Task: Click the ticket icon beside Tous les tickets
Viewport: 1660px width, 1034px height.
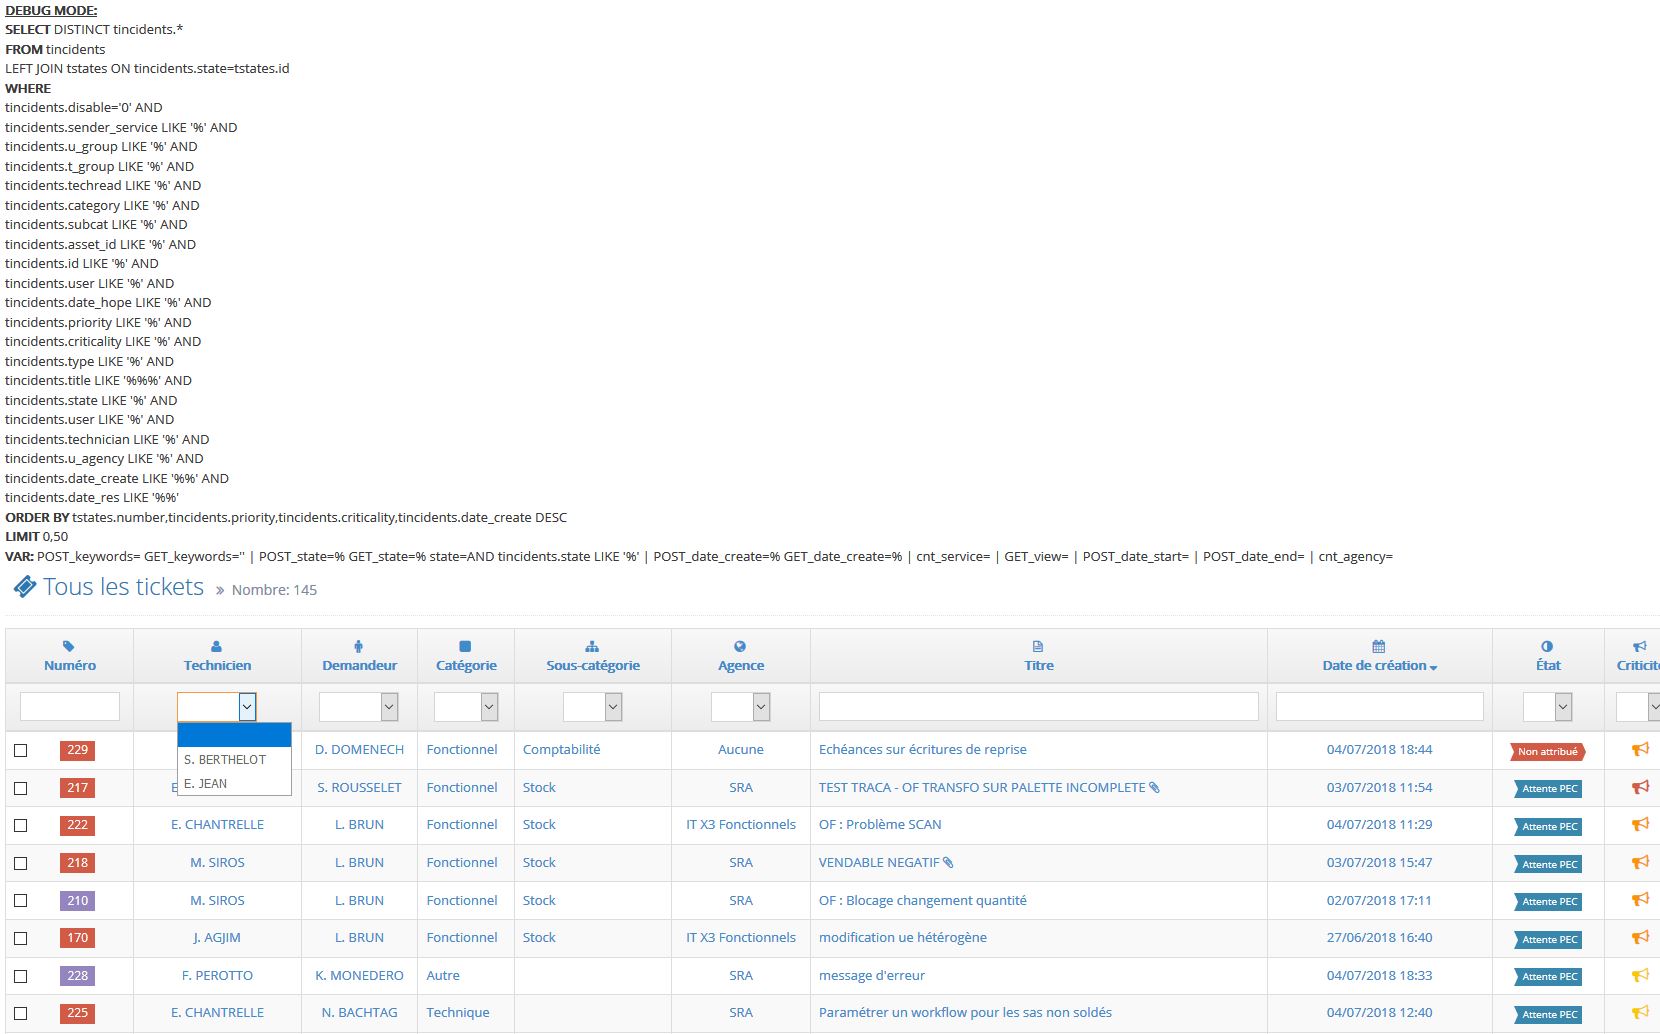Action: tap(25, 587)
